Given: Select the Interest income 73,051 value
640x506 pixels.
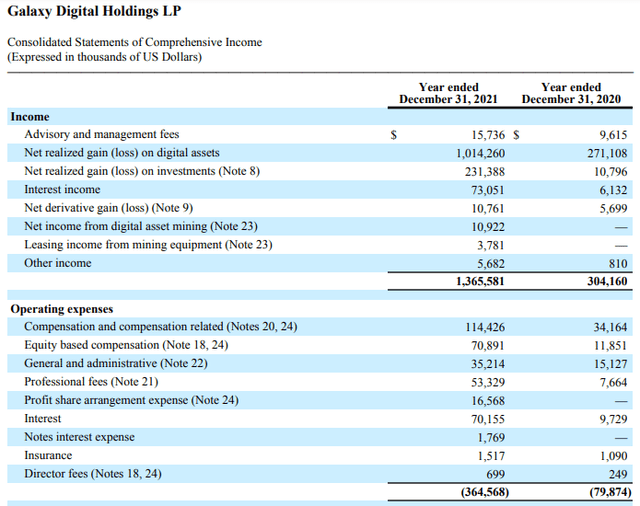Looking at the screenshot, I should click(x=484, y=189).
